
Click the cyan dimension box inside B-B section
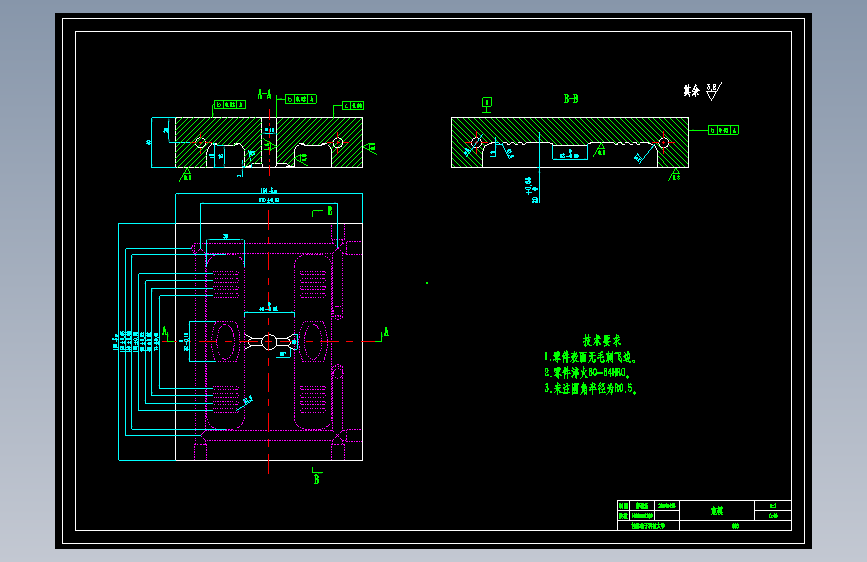click(570, 152)
